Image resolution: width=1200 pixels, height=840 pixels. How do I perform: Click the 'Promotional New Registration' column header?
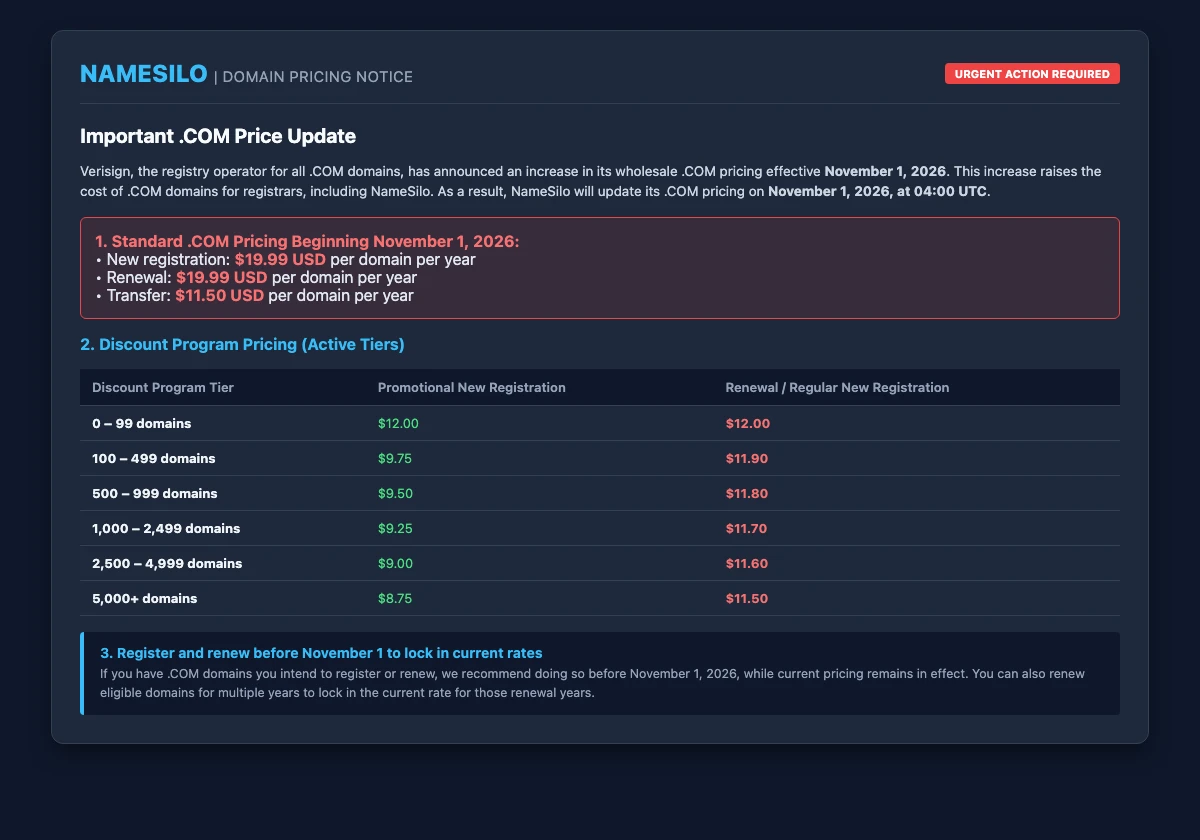pos(472,388)
